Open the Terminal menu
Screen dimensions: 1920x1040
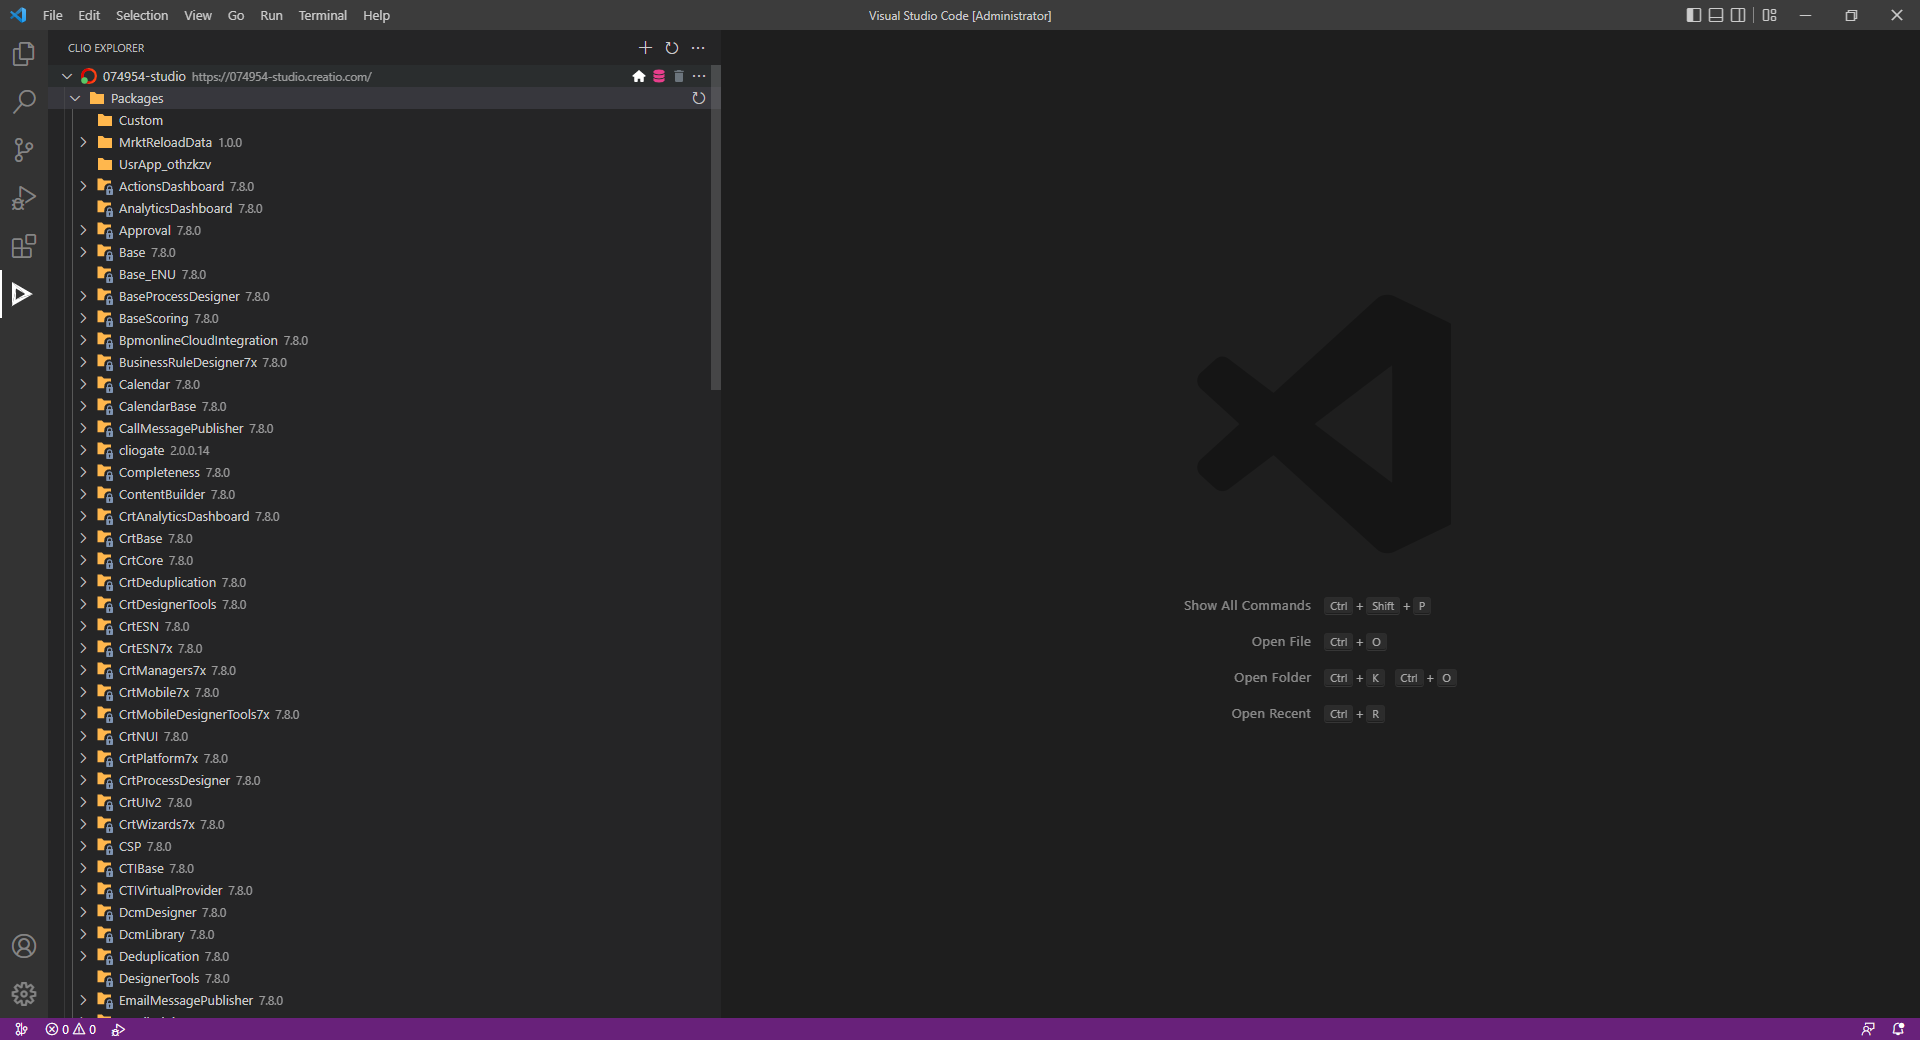(x=321, y=15)
